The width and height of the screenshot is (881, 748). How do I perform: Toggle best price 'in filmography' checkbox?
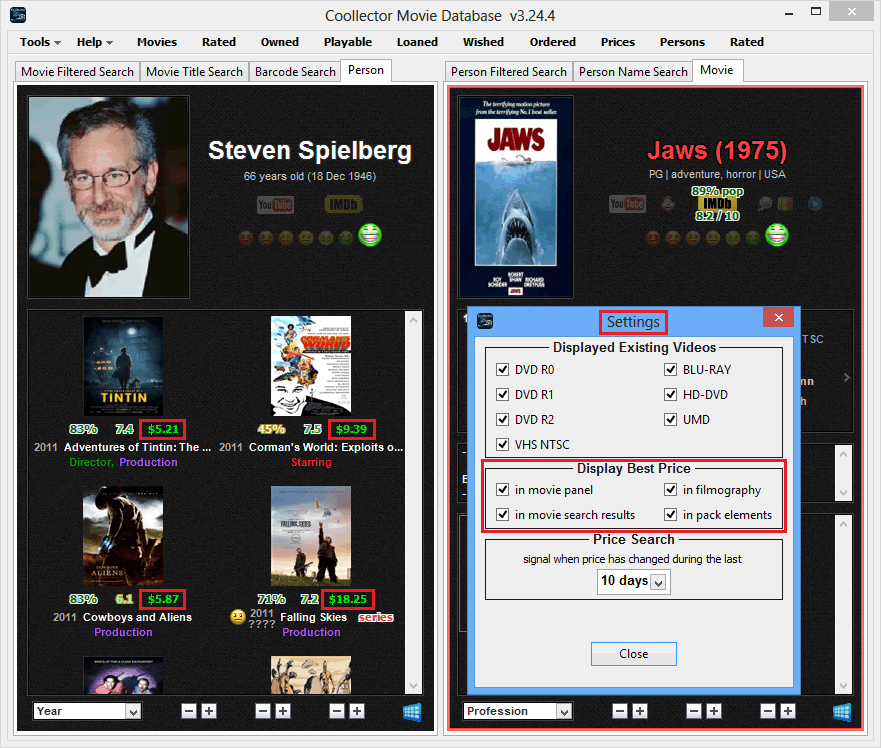670,490
